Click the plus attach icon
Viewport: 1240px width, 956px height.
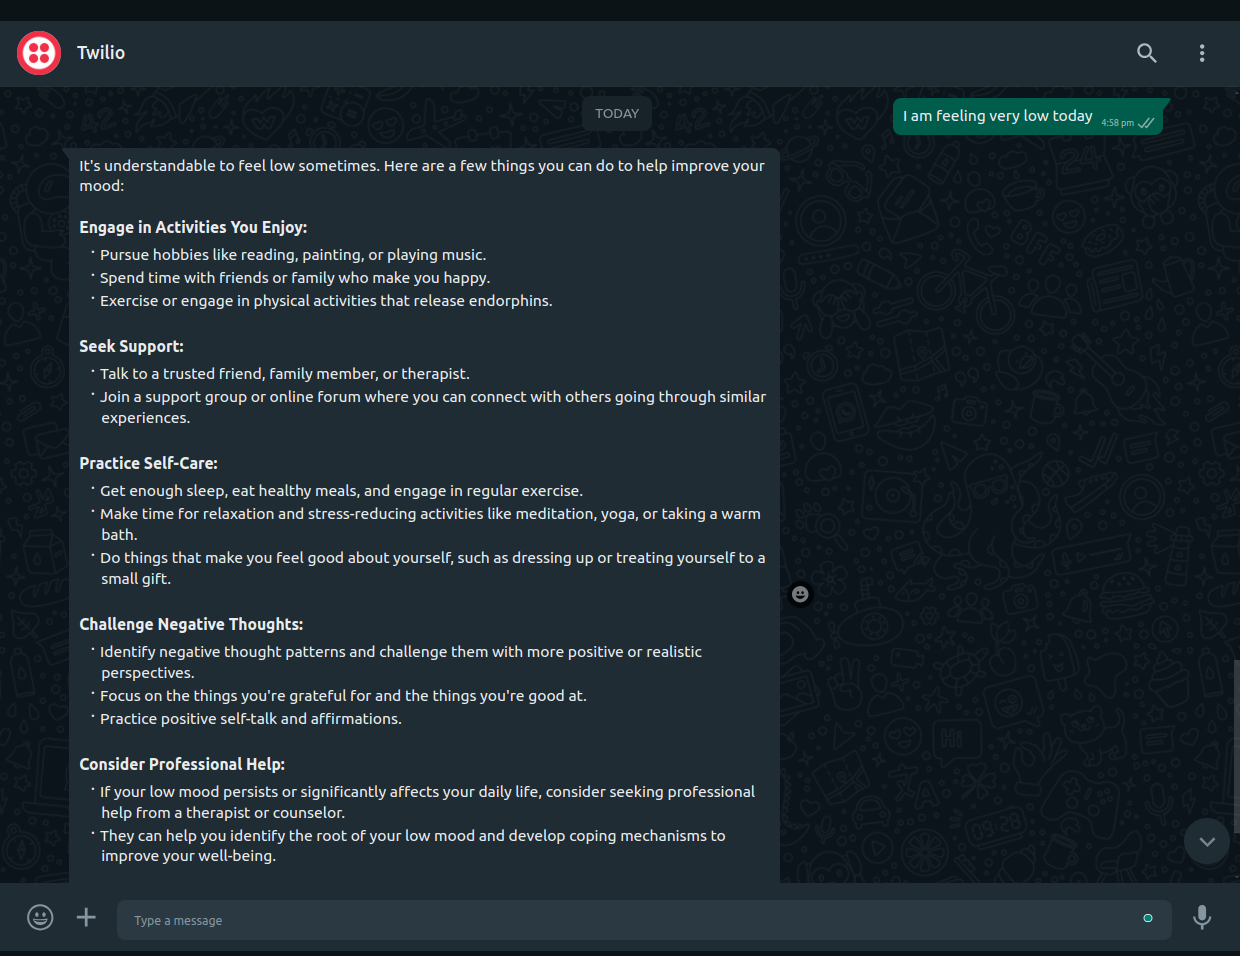point(87,917)
